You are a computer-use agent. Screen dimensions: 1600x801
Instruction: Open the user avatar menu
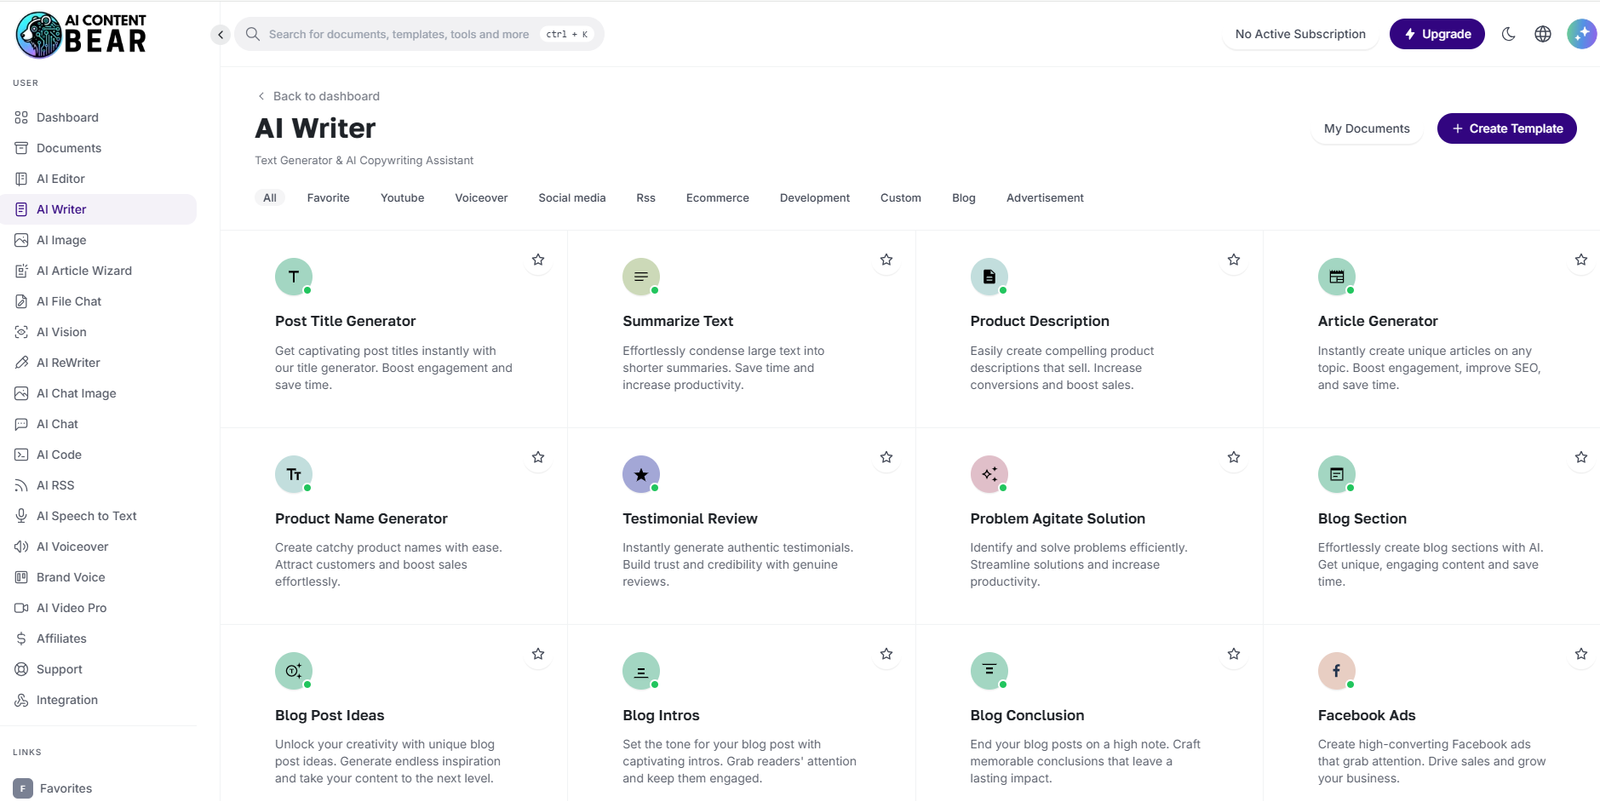coord(1581,34)
